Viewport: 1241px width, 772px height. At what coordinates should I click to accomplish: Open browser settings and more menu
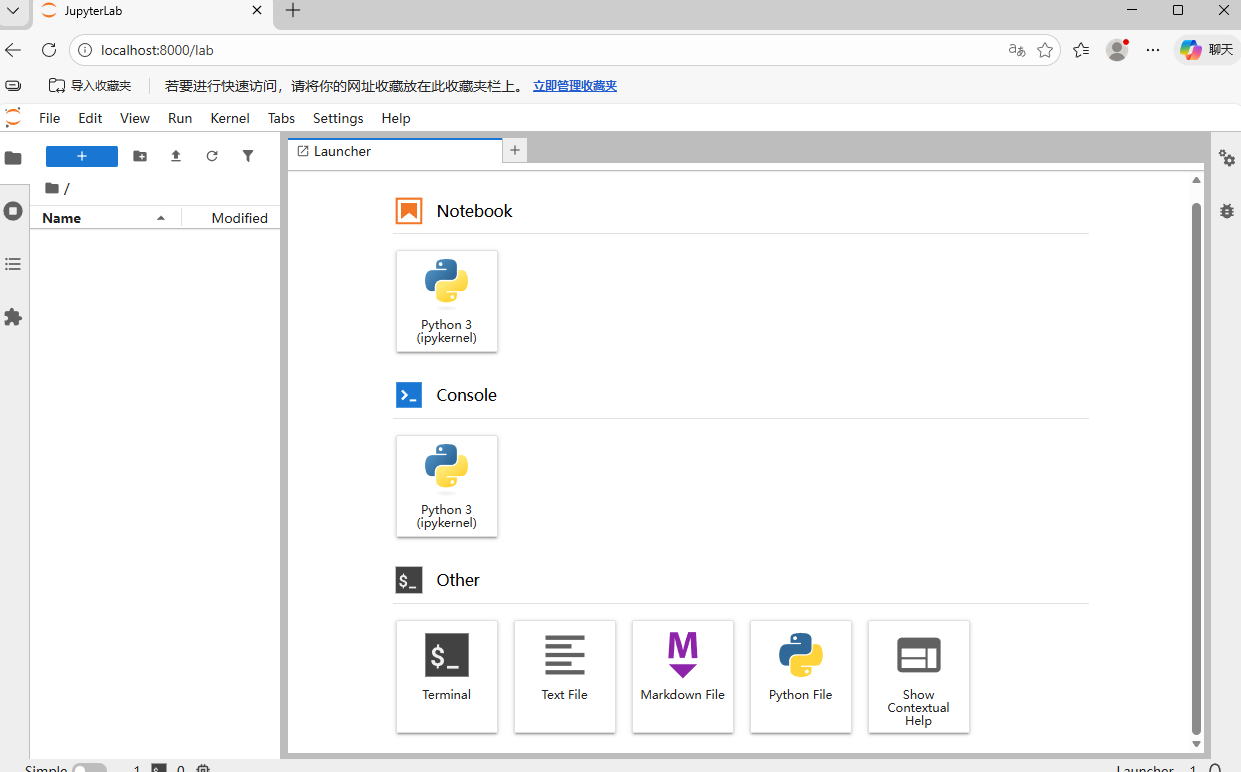[x=1153, y=50]
